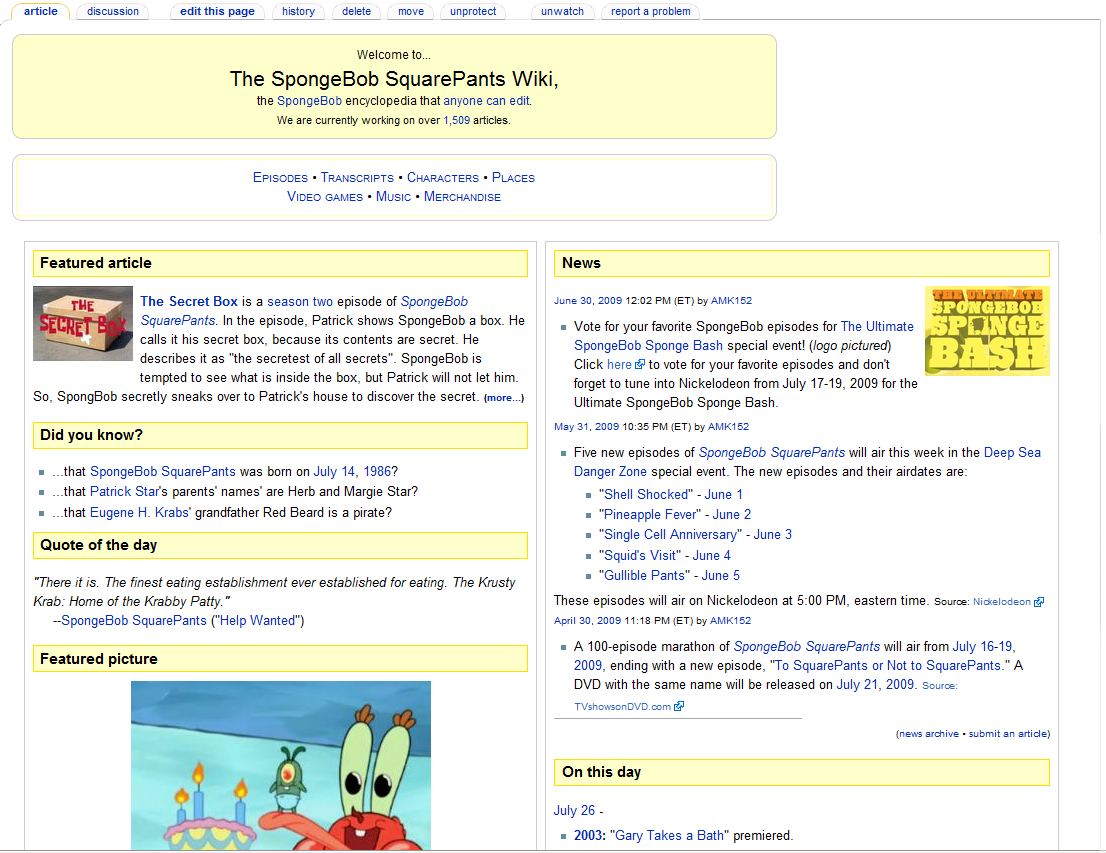
Task: Open The Secret Box article link
Action: tap(188, 301)
